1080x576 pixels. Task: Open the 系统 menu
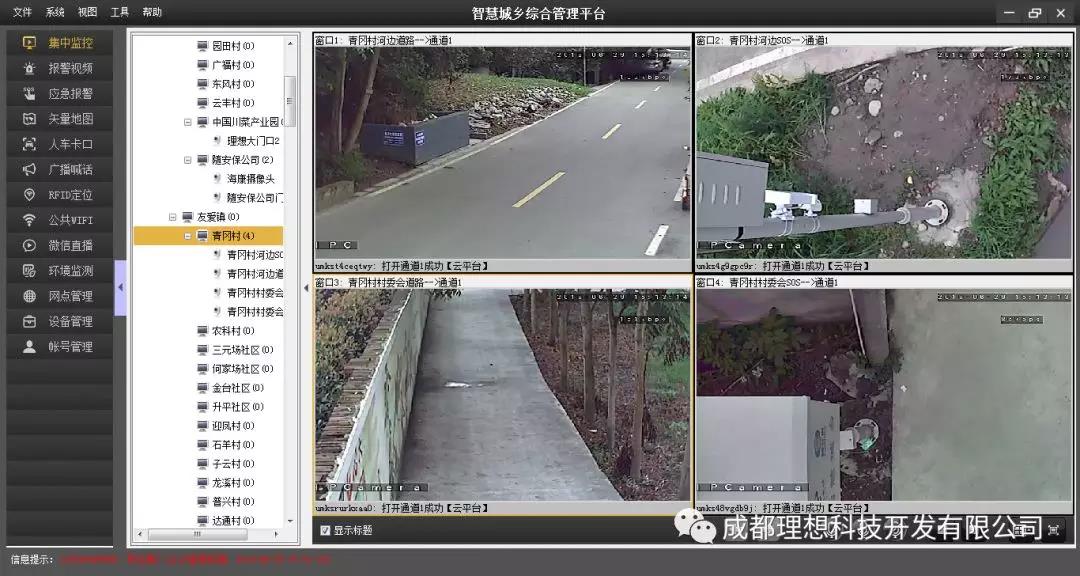click(x=55, y=13)
